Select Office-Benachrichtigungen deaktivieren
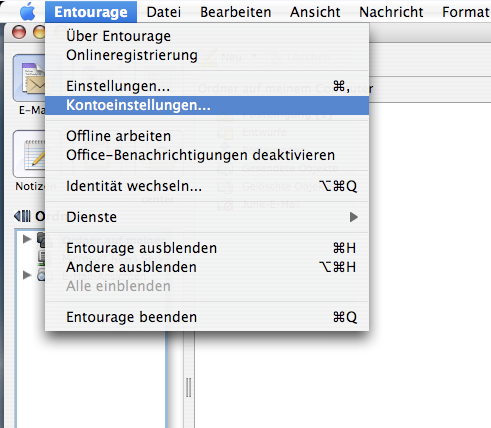This screenshot has height=428, width=491. pos(207,155)
